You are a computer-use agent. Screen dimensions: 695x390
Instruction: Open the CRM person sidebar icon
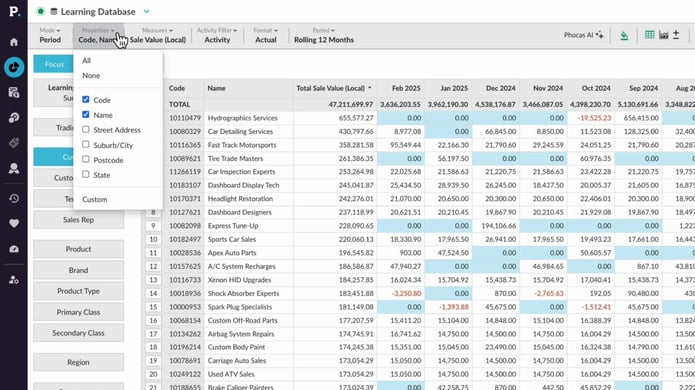click(14, 168)
